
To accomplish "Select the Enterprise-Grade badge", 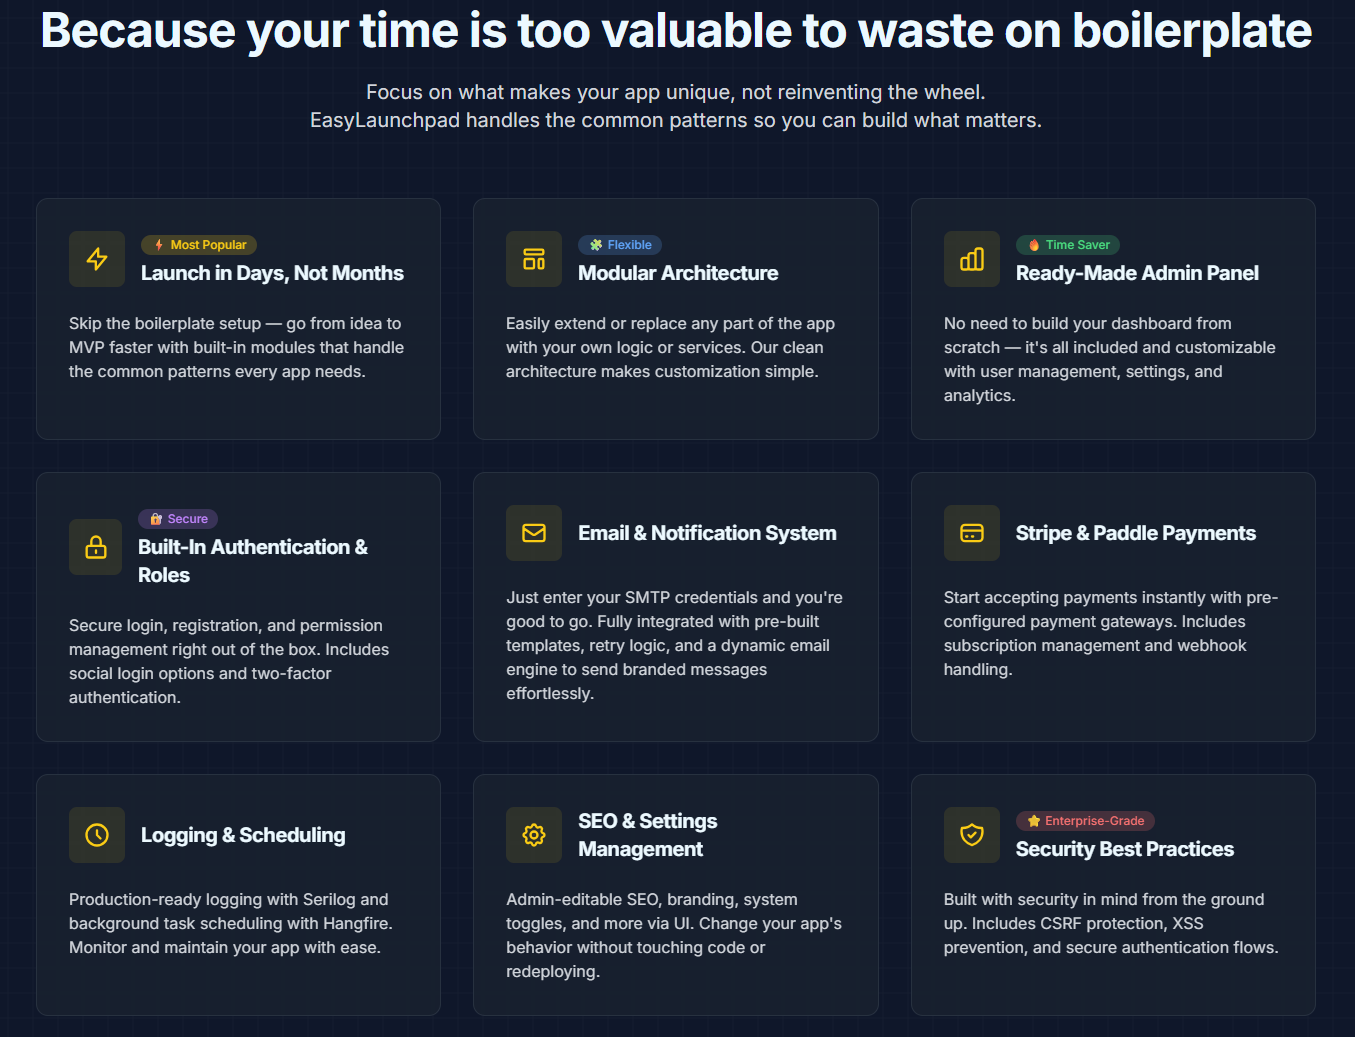I will click(1086, 821).
